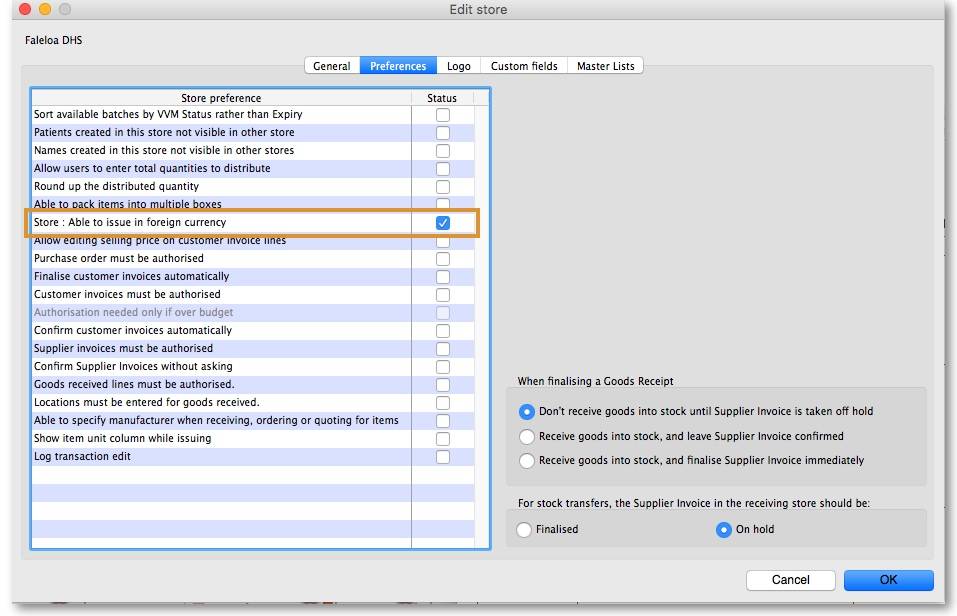Screen dimensions: 957x616
Task: Click the 'Store preference' column header
Action: (221, 98)
